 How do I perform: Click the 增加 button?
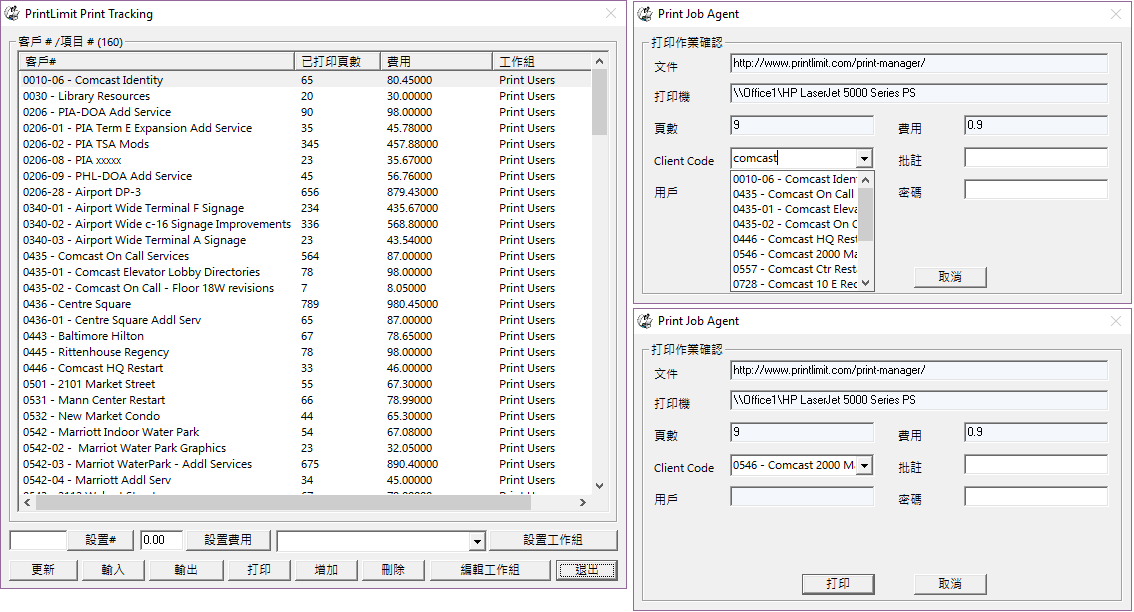[326, 570]
